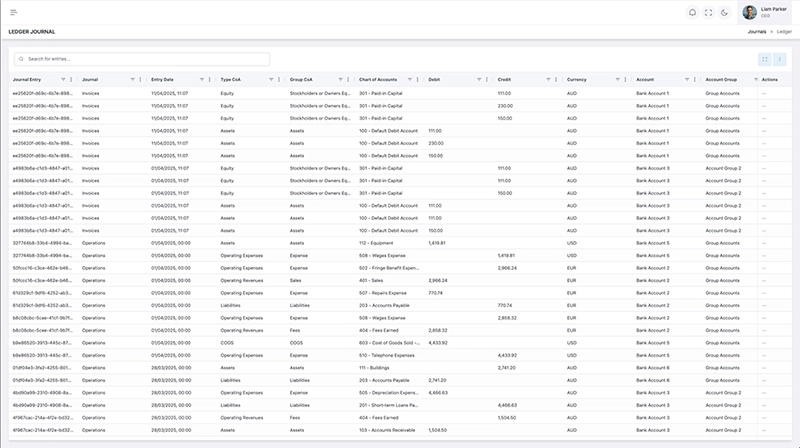
Task: Open Debit column menu
Action: pyautogui.click(x=487, y=80)
